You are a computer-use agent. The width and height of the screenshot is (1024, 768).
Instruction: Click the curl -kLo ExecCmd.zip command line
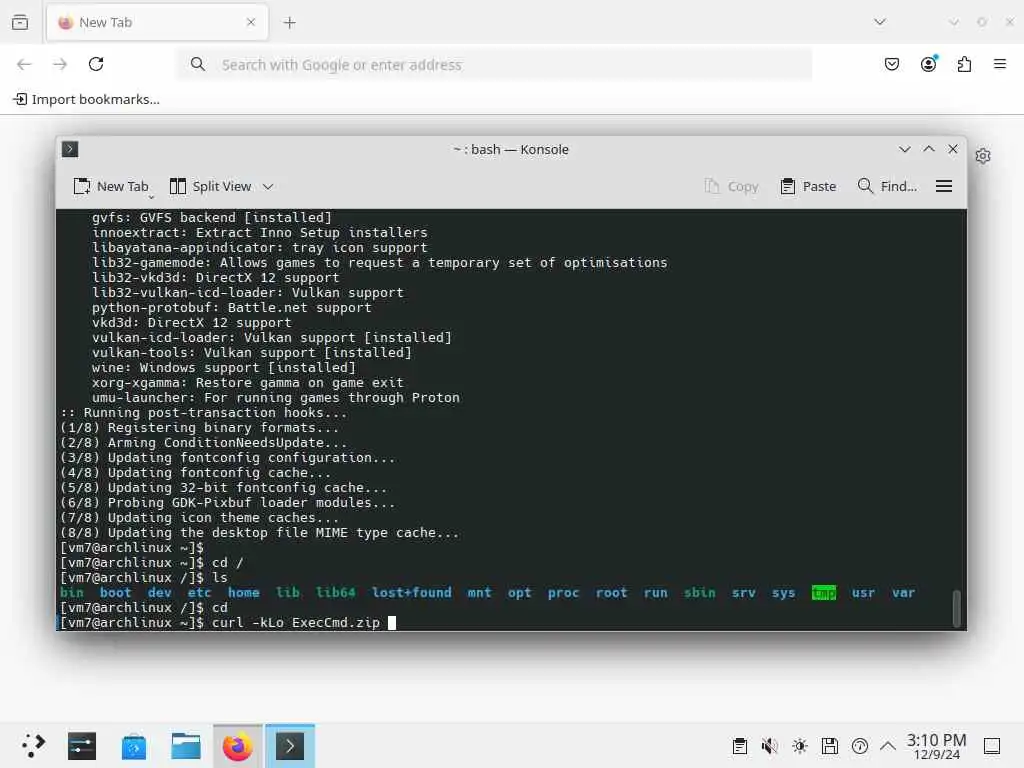295,623
